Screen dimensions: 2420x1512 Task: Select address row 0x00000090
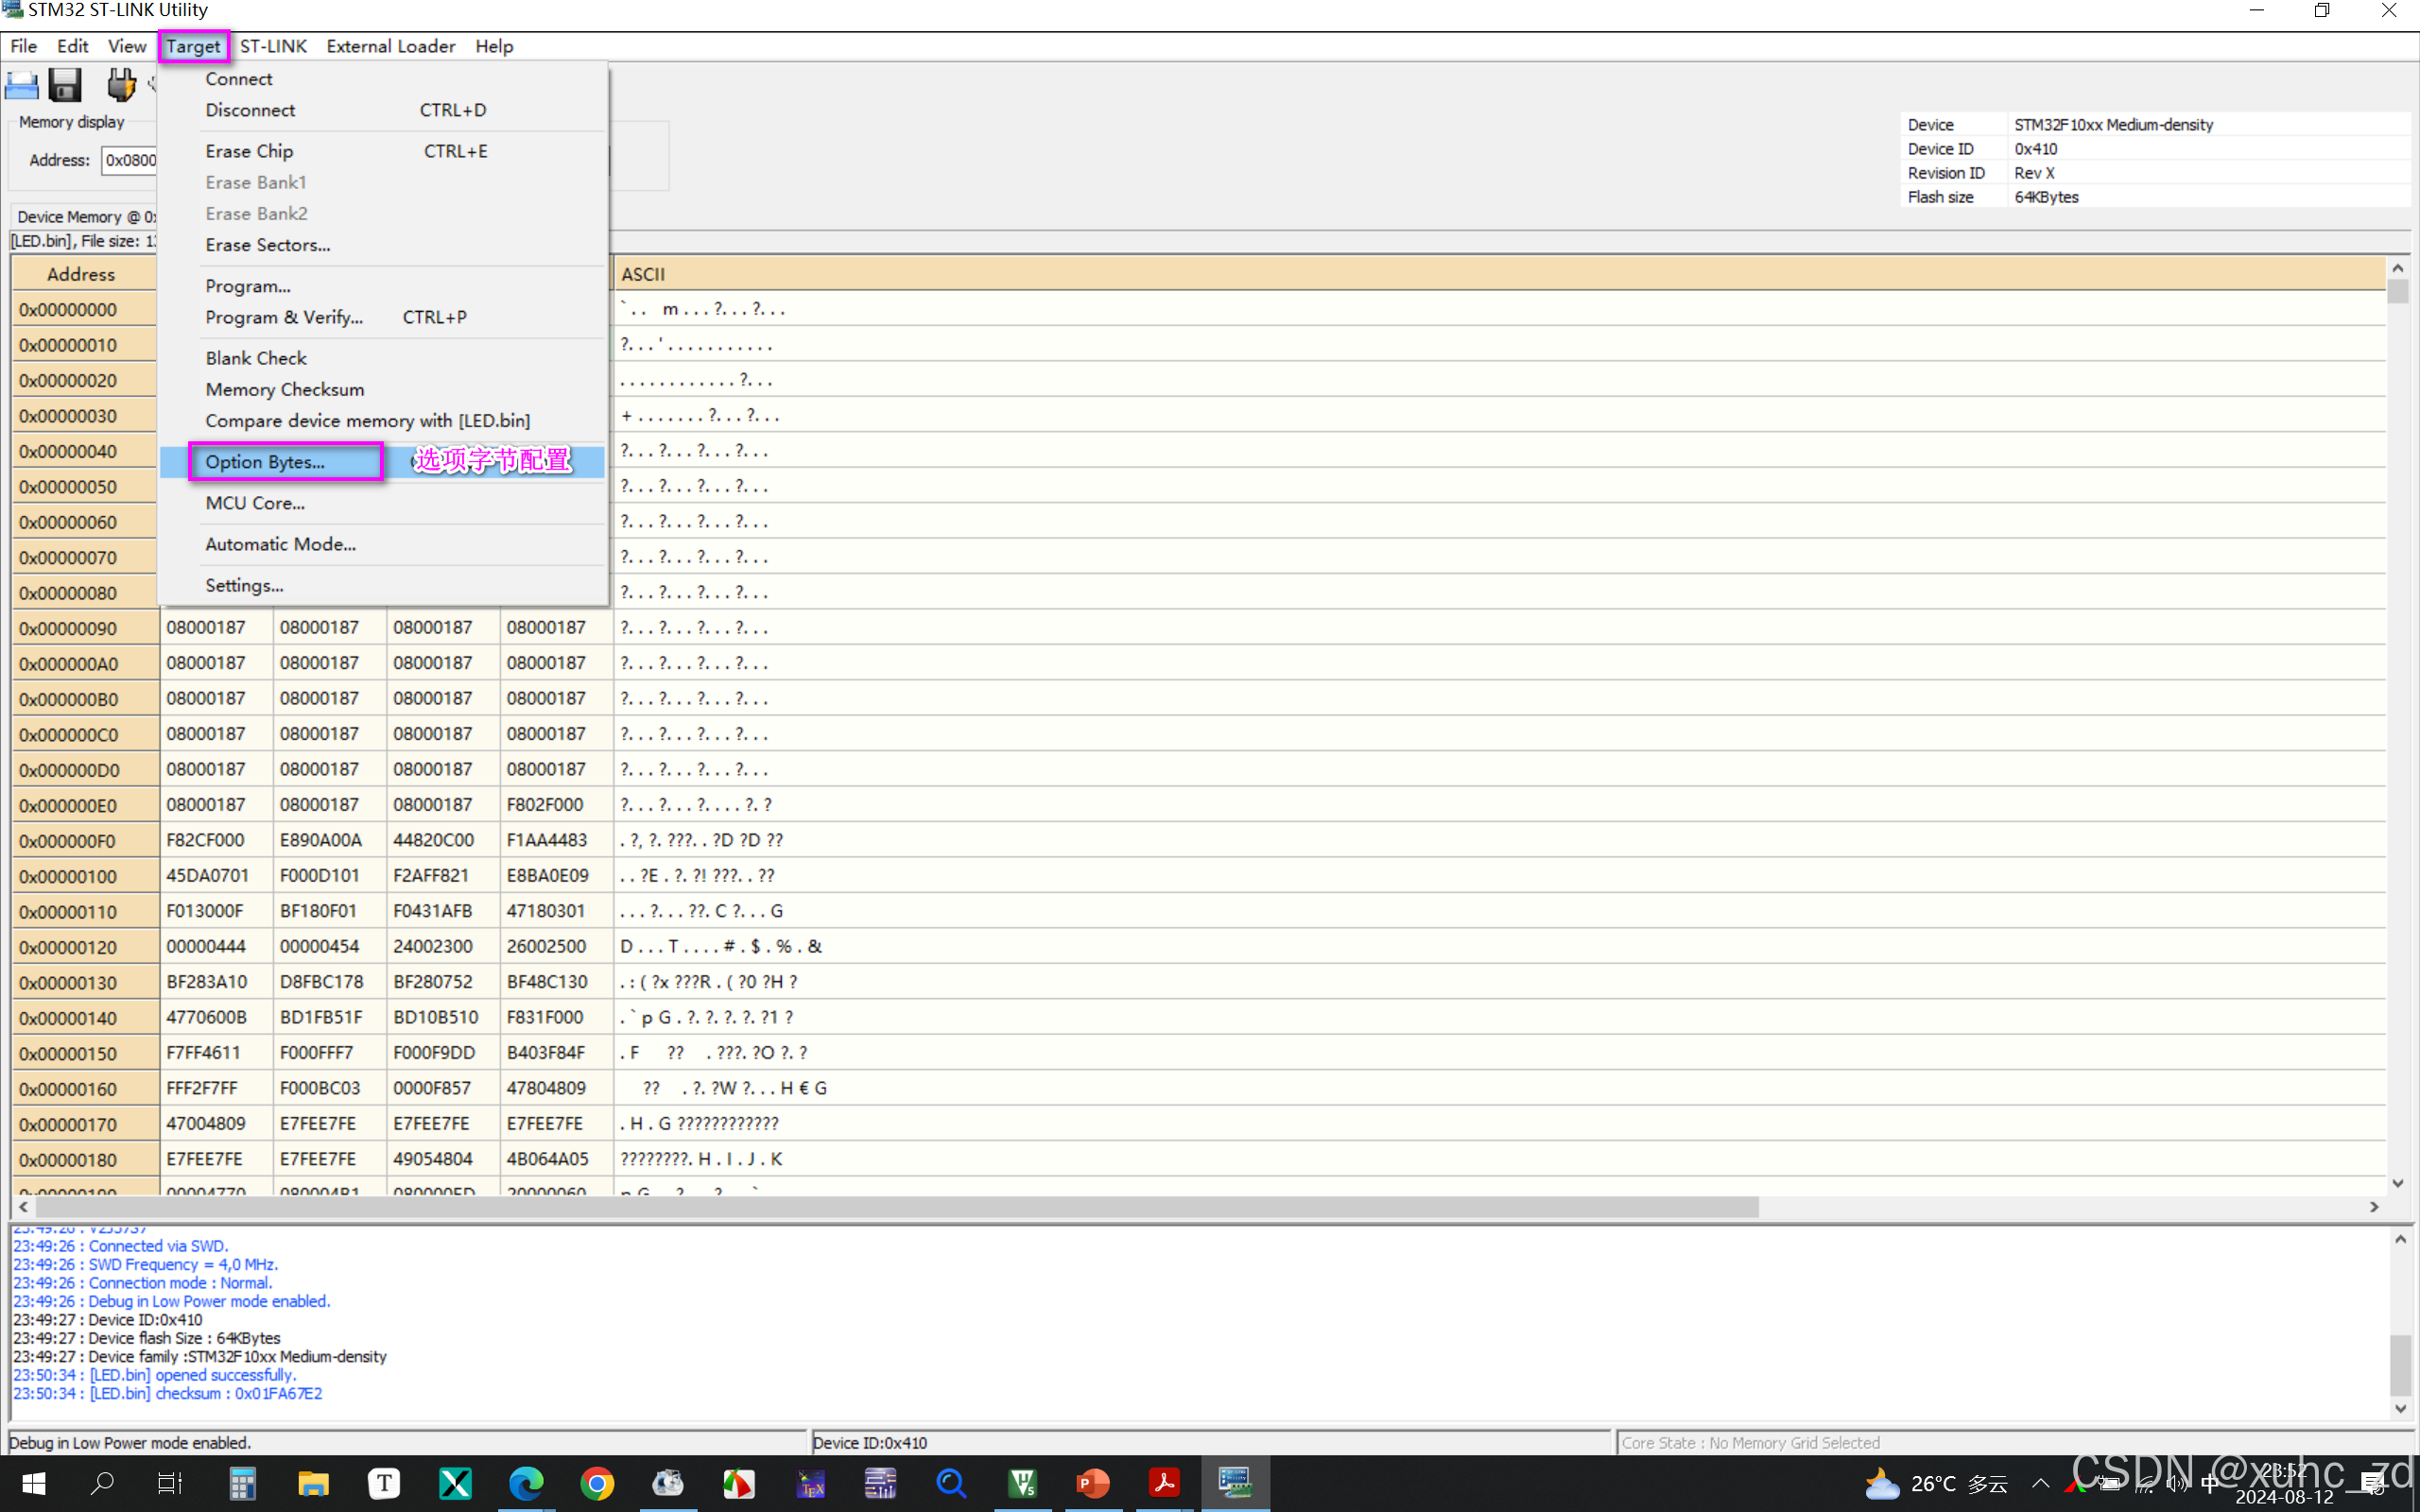tap(85, 628)
